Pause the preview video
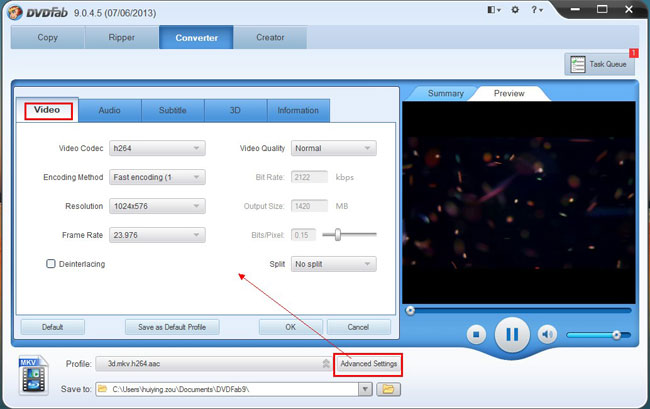 pyautogui.click(x=512, y=334)
